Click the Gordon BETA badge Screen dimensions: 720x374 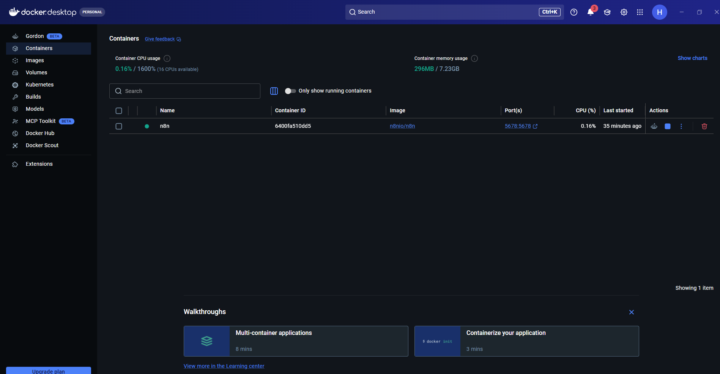click(54, 36)
